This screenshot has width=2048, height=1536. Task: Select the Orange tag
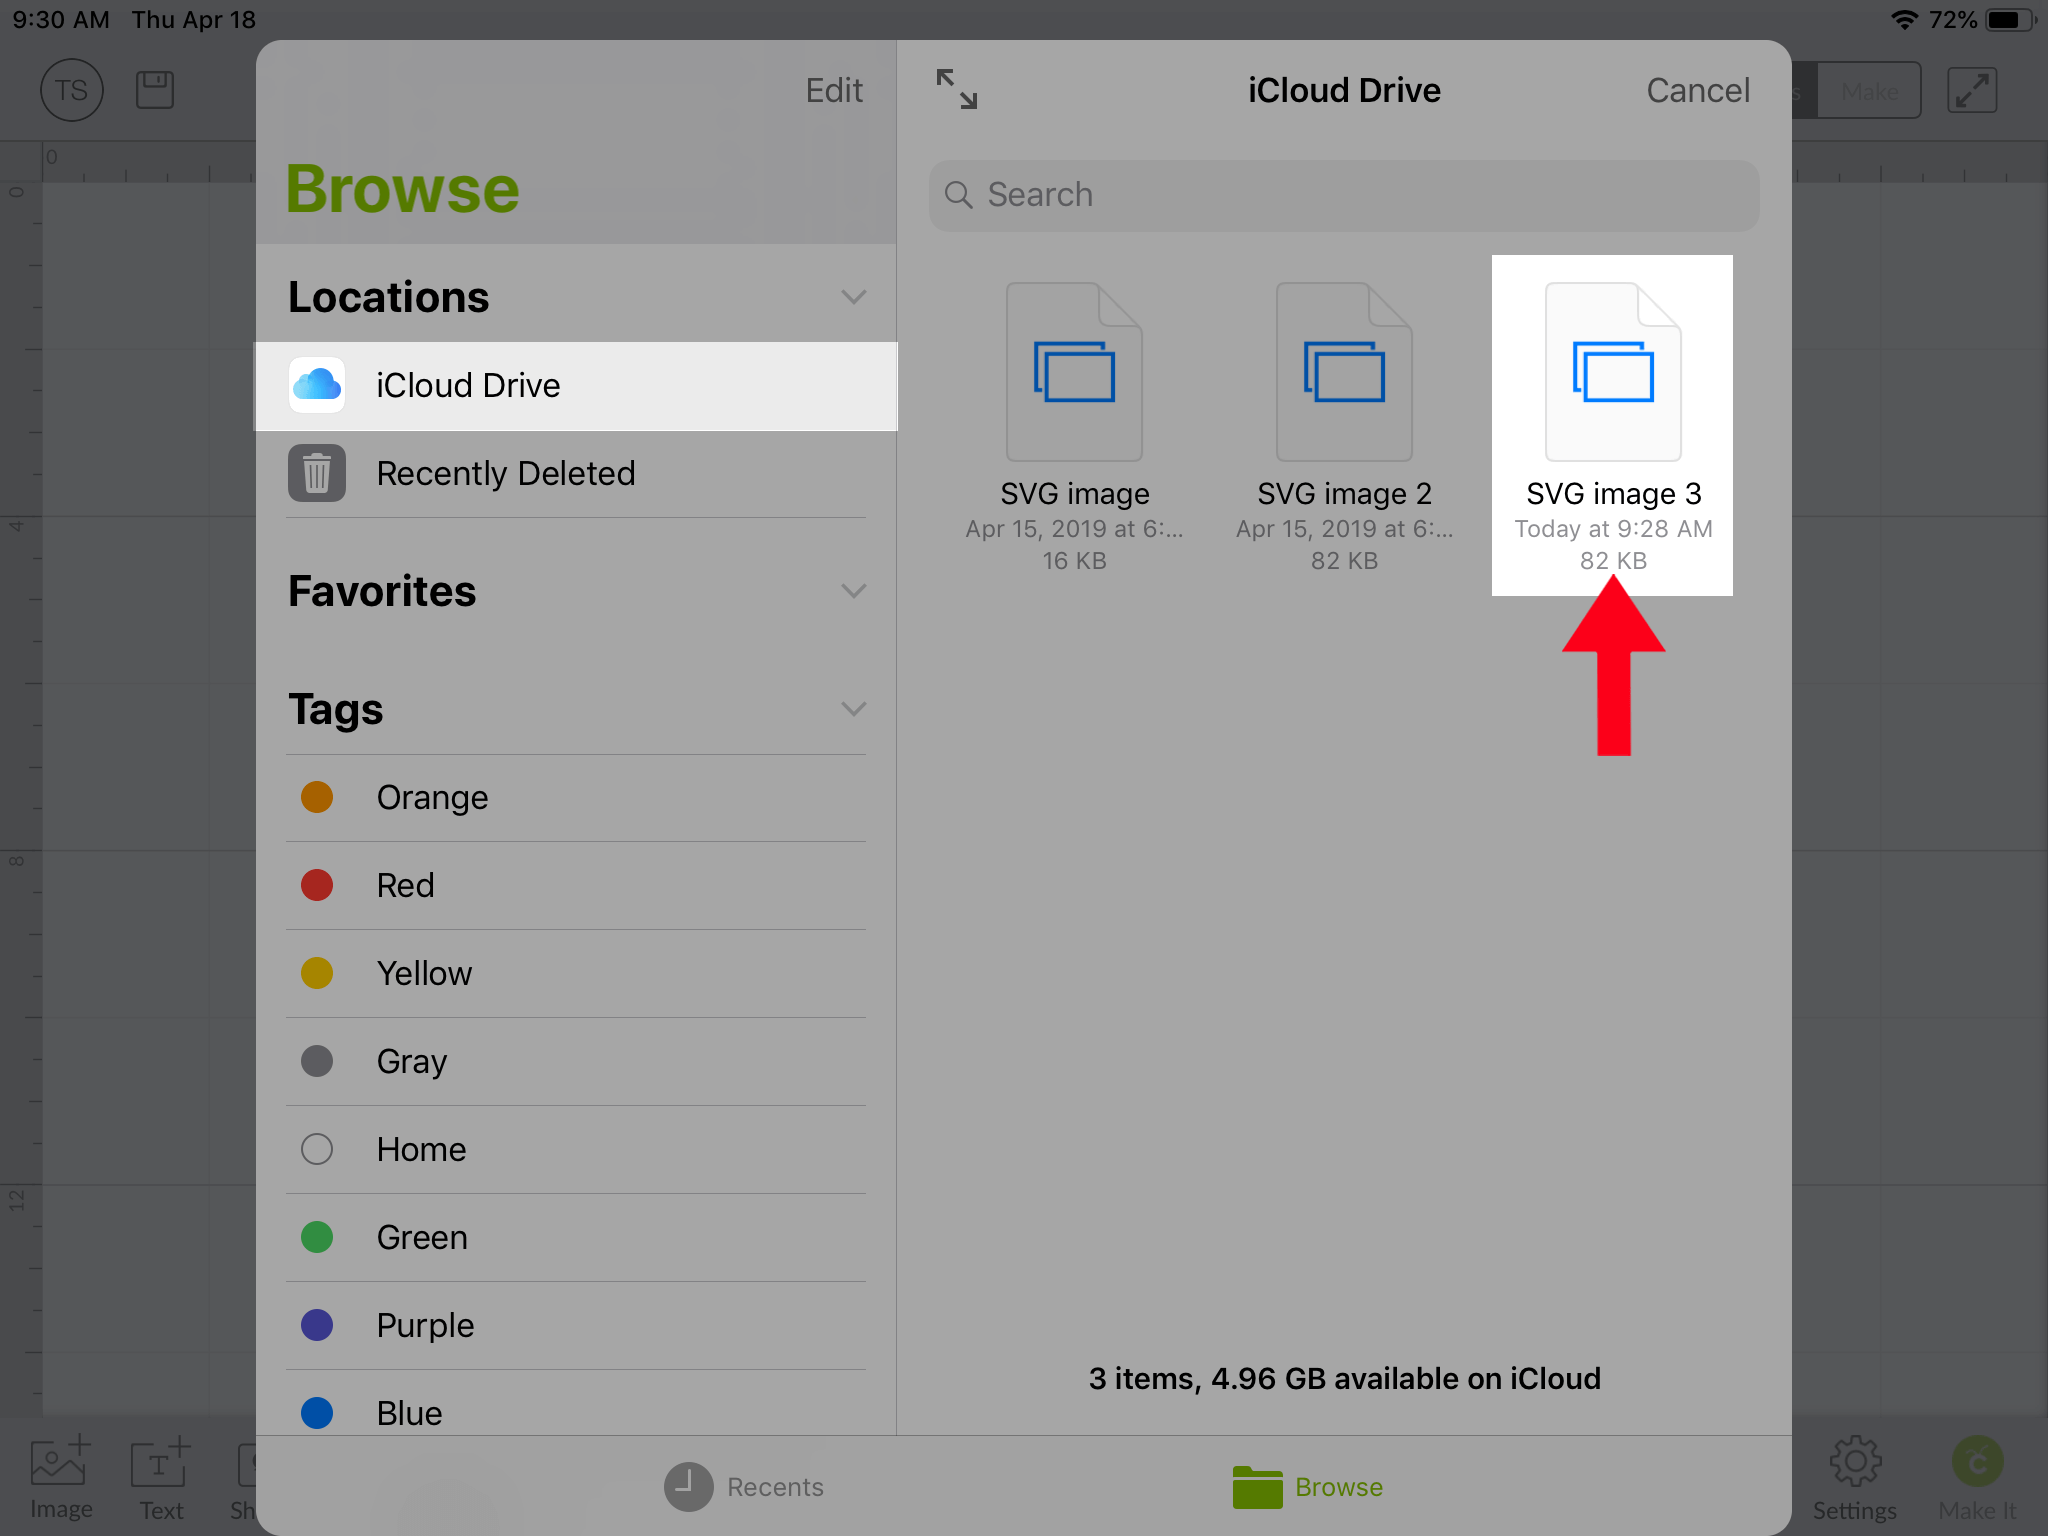click(429, 797)
